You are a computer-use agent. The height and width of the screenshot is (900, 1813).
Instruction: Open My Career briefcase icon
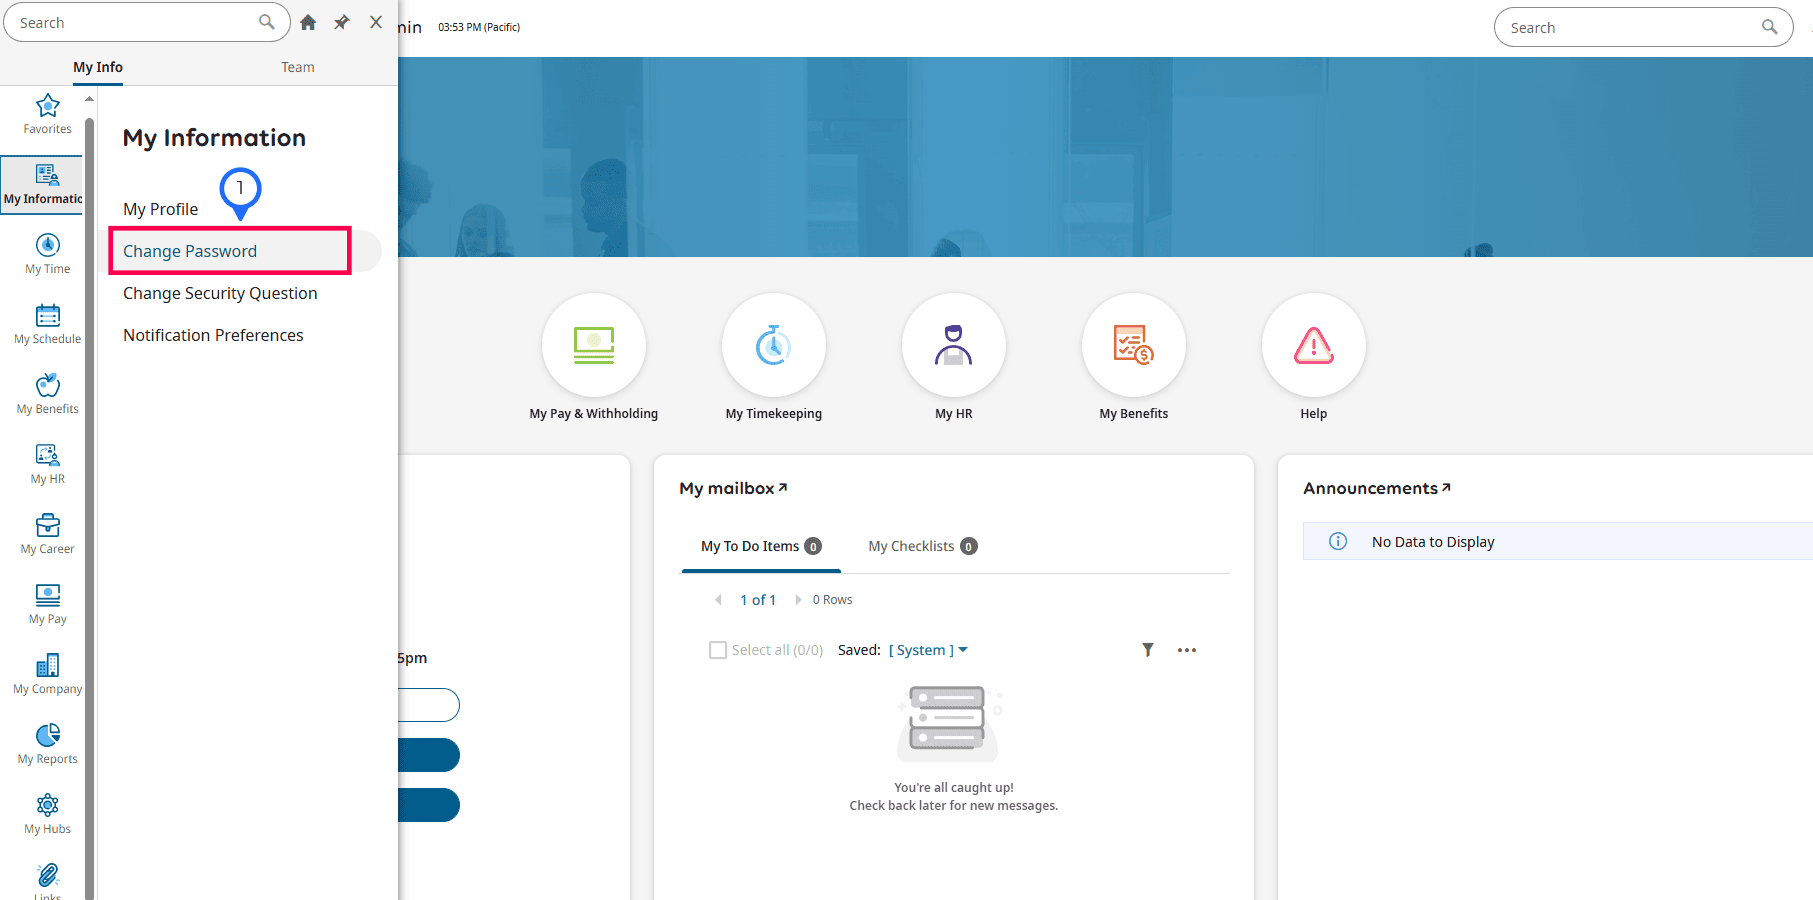[47, 525]
